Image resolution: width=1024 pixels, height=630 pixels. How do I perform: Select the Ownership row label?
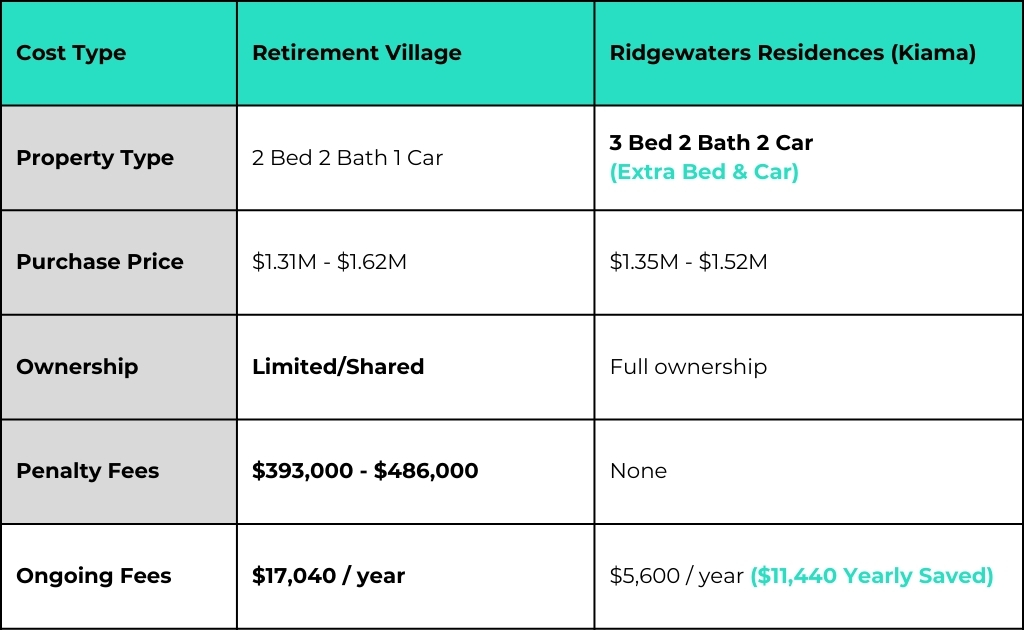pos(119,367)
